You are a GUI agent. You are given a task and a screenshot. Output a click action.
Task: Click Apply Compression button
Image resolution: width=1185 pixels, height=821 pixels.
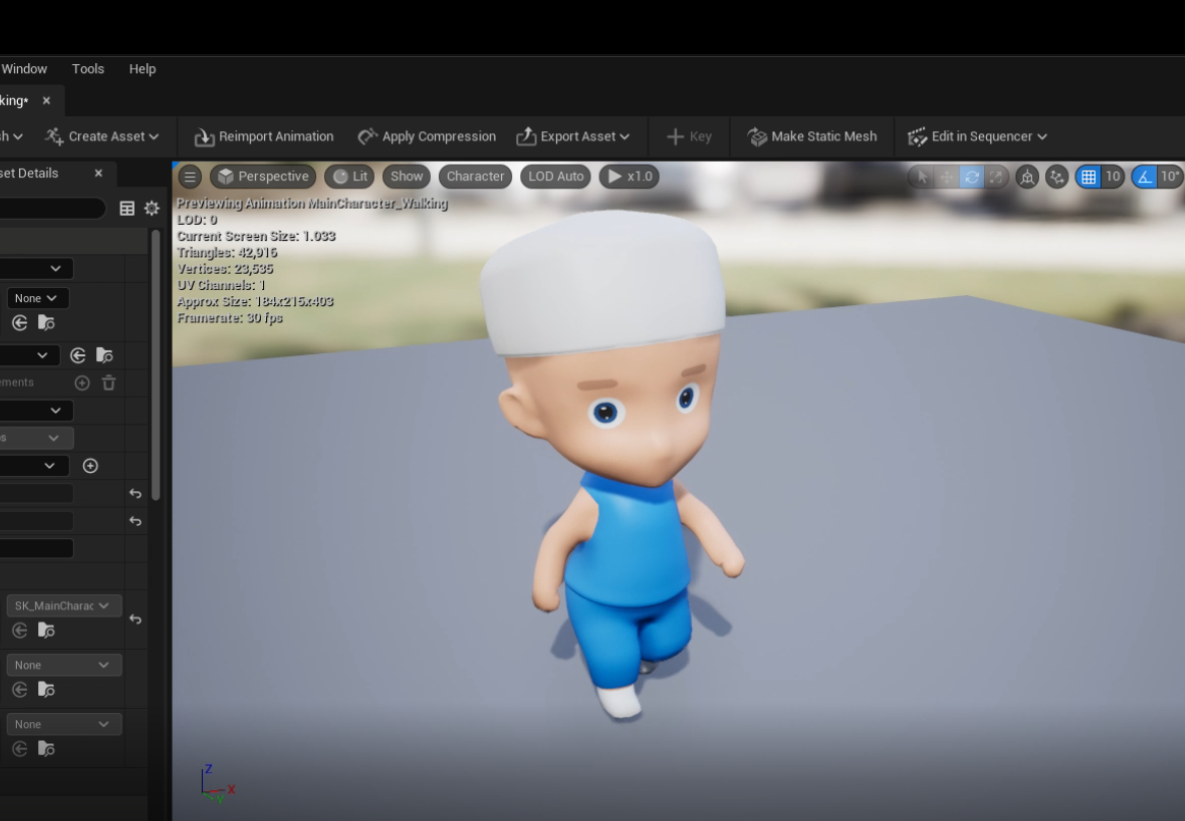click(x=427, y=137)
